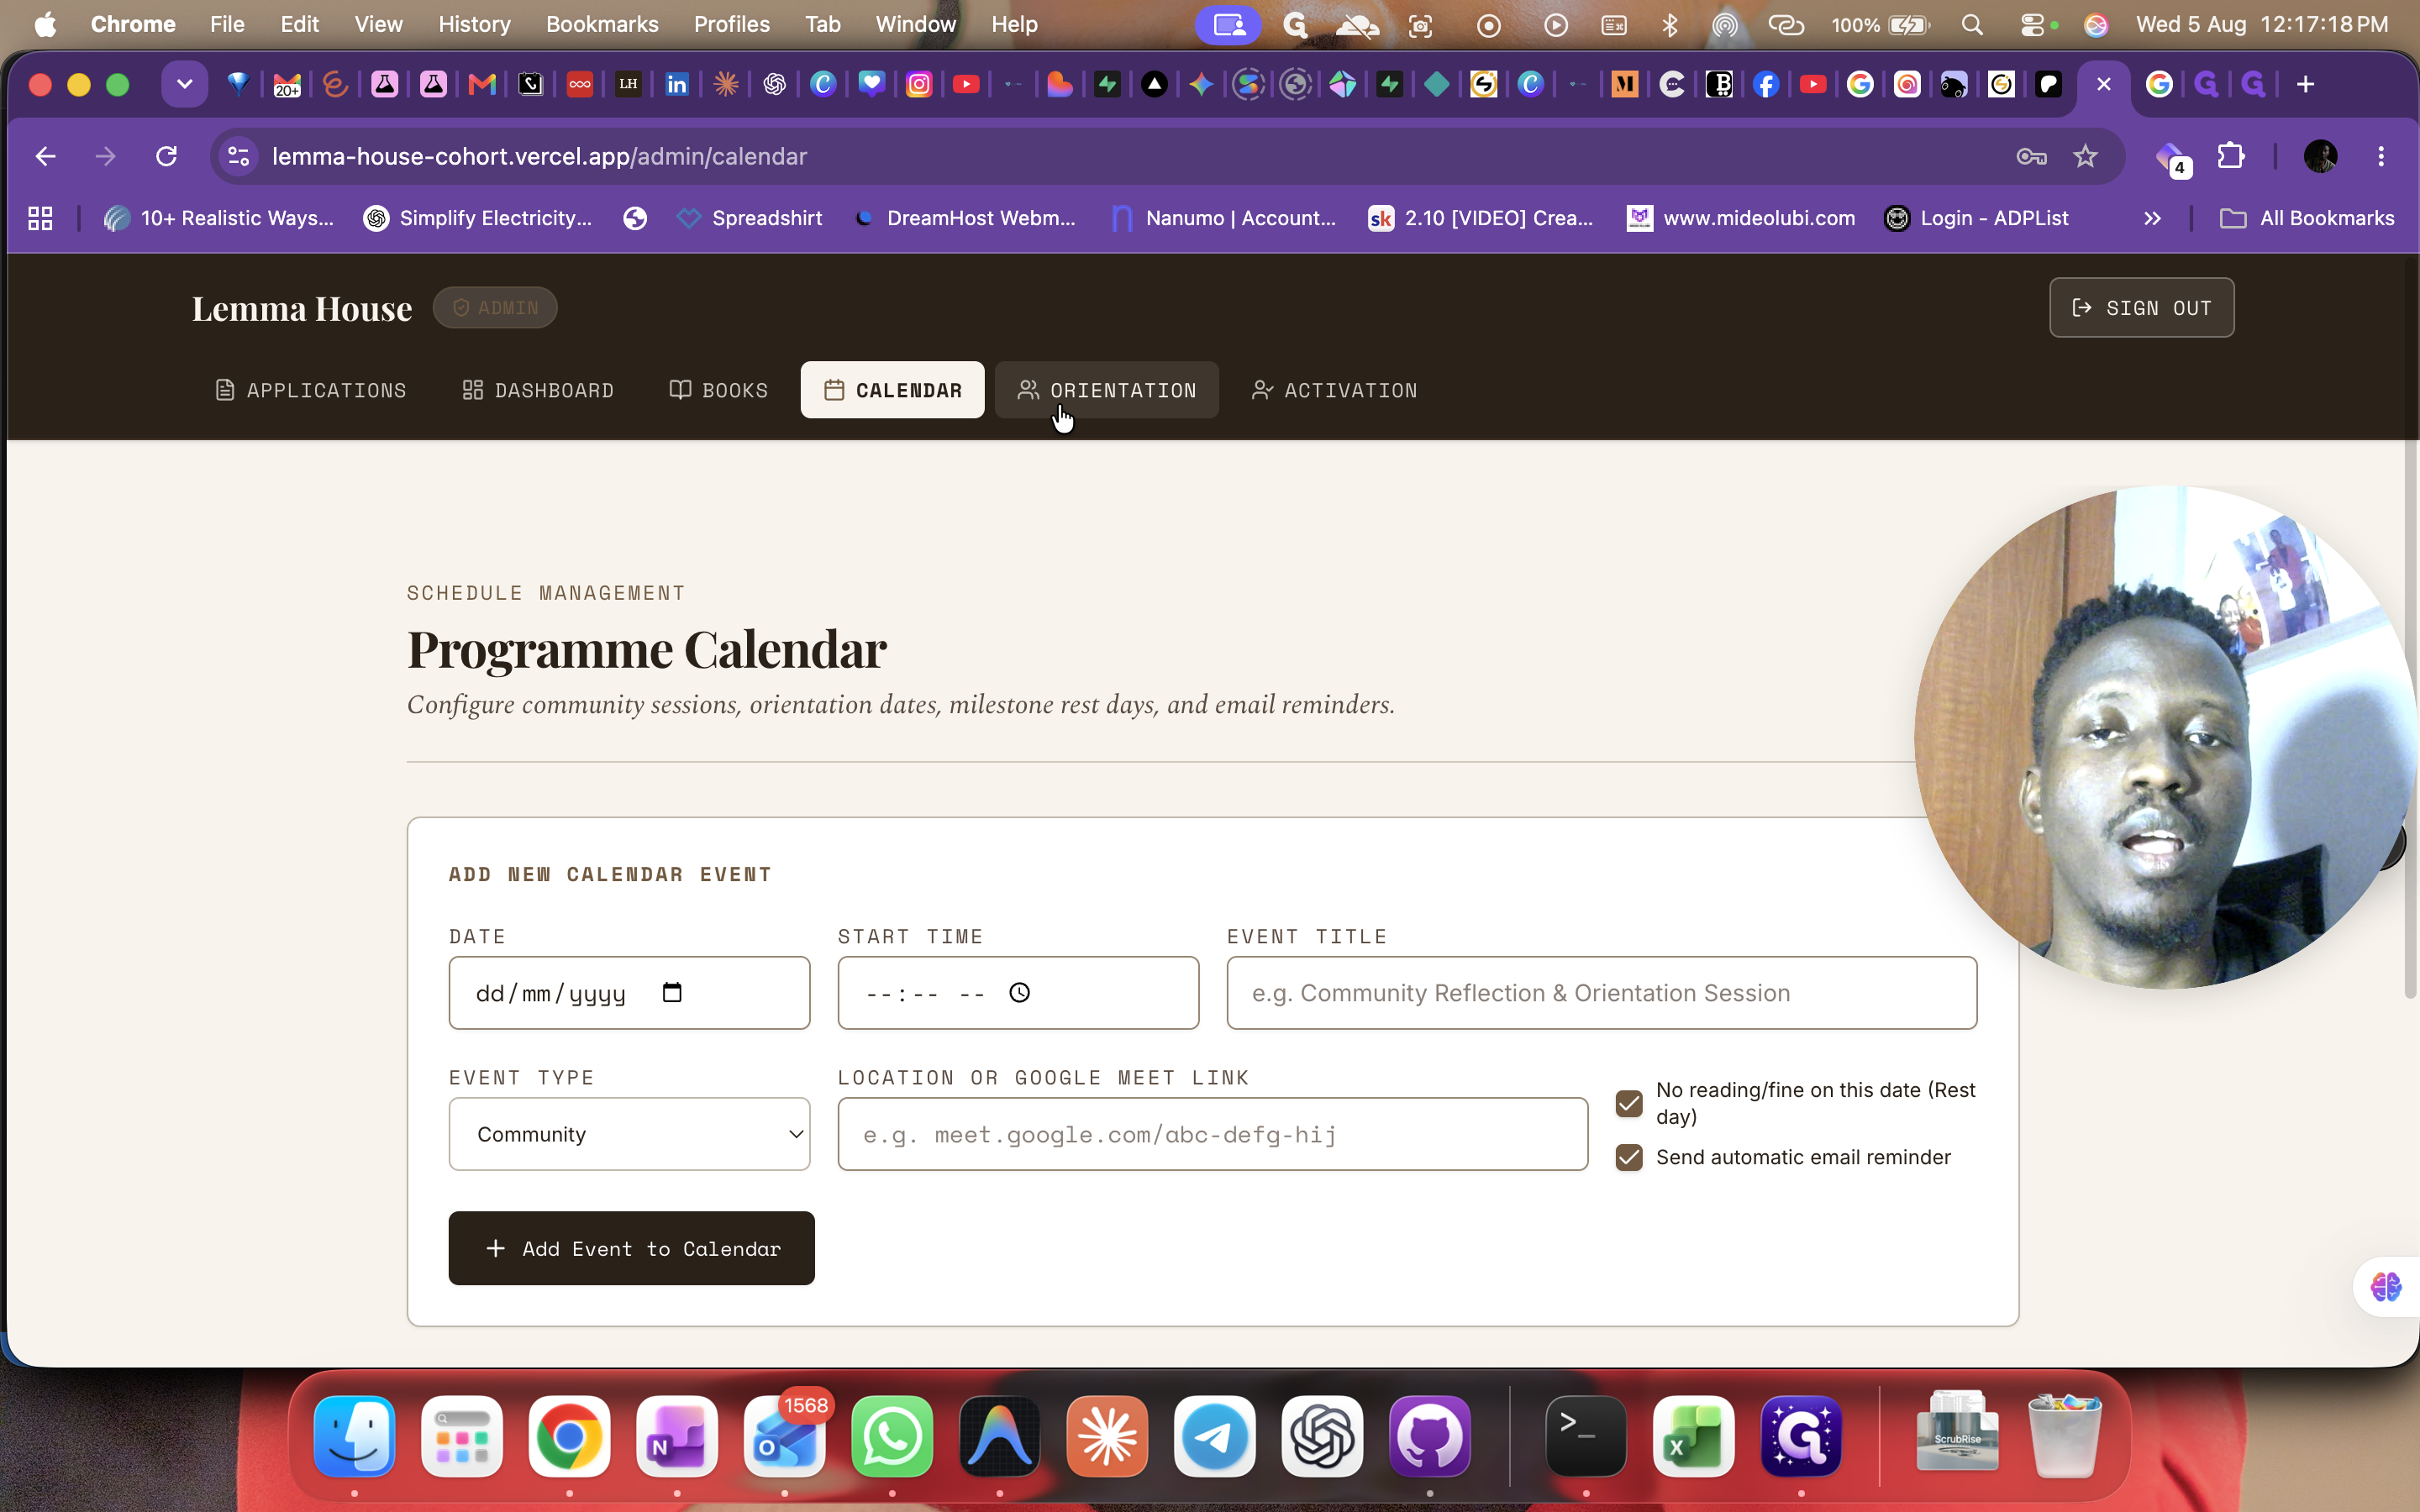The height and width of the screenshot is (1512, 2420).
Task: Open the Spreadshirt bookmark
Action: point(750,218)
